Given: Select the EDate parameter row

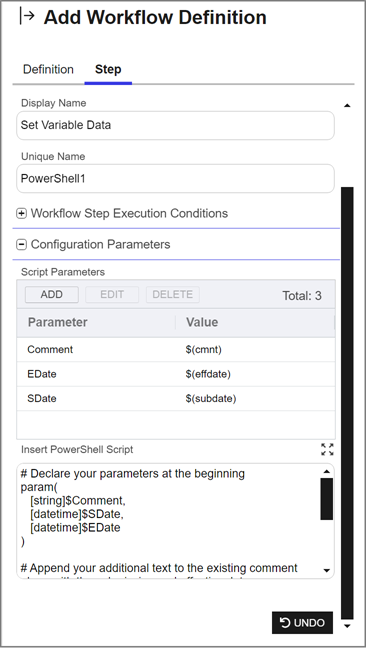Looking at the screenshot, I should 176,374.
